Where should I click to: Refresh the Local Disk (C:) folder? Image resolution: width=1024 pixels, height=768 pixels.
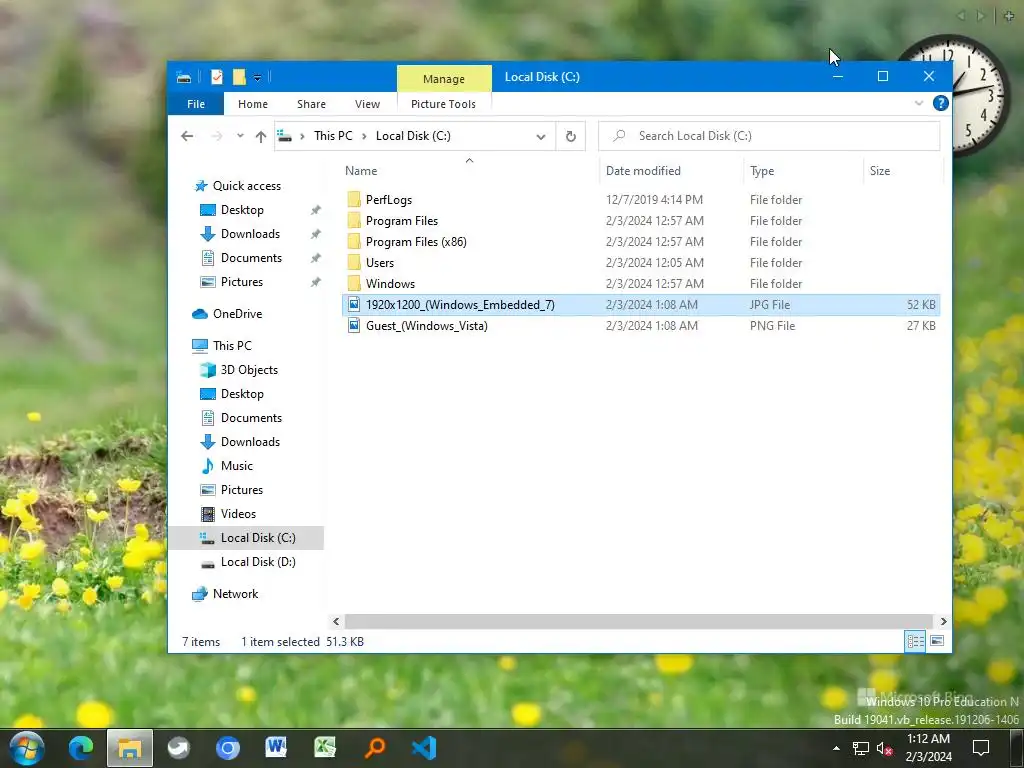[x=570, y=136]
